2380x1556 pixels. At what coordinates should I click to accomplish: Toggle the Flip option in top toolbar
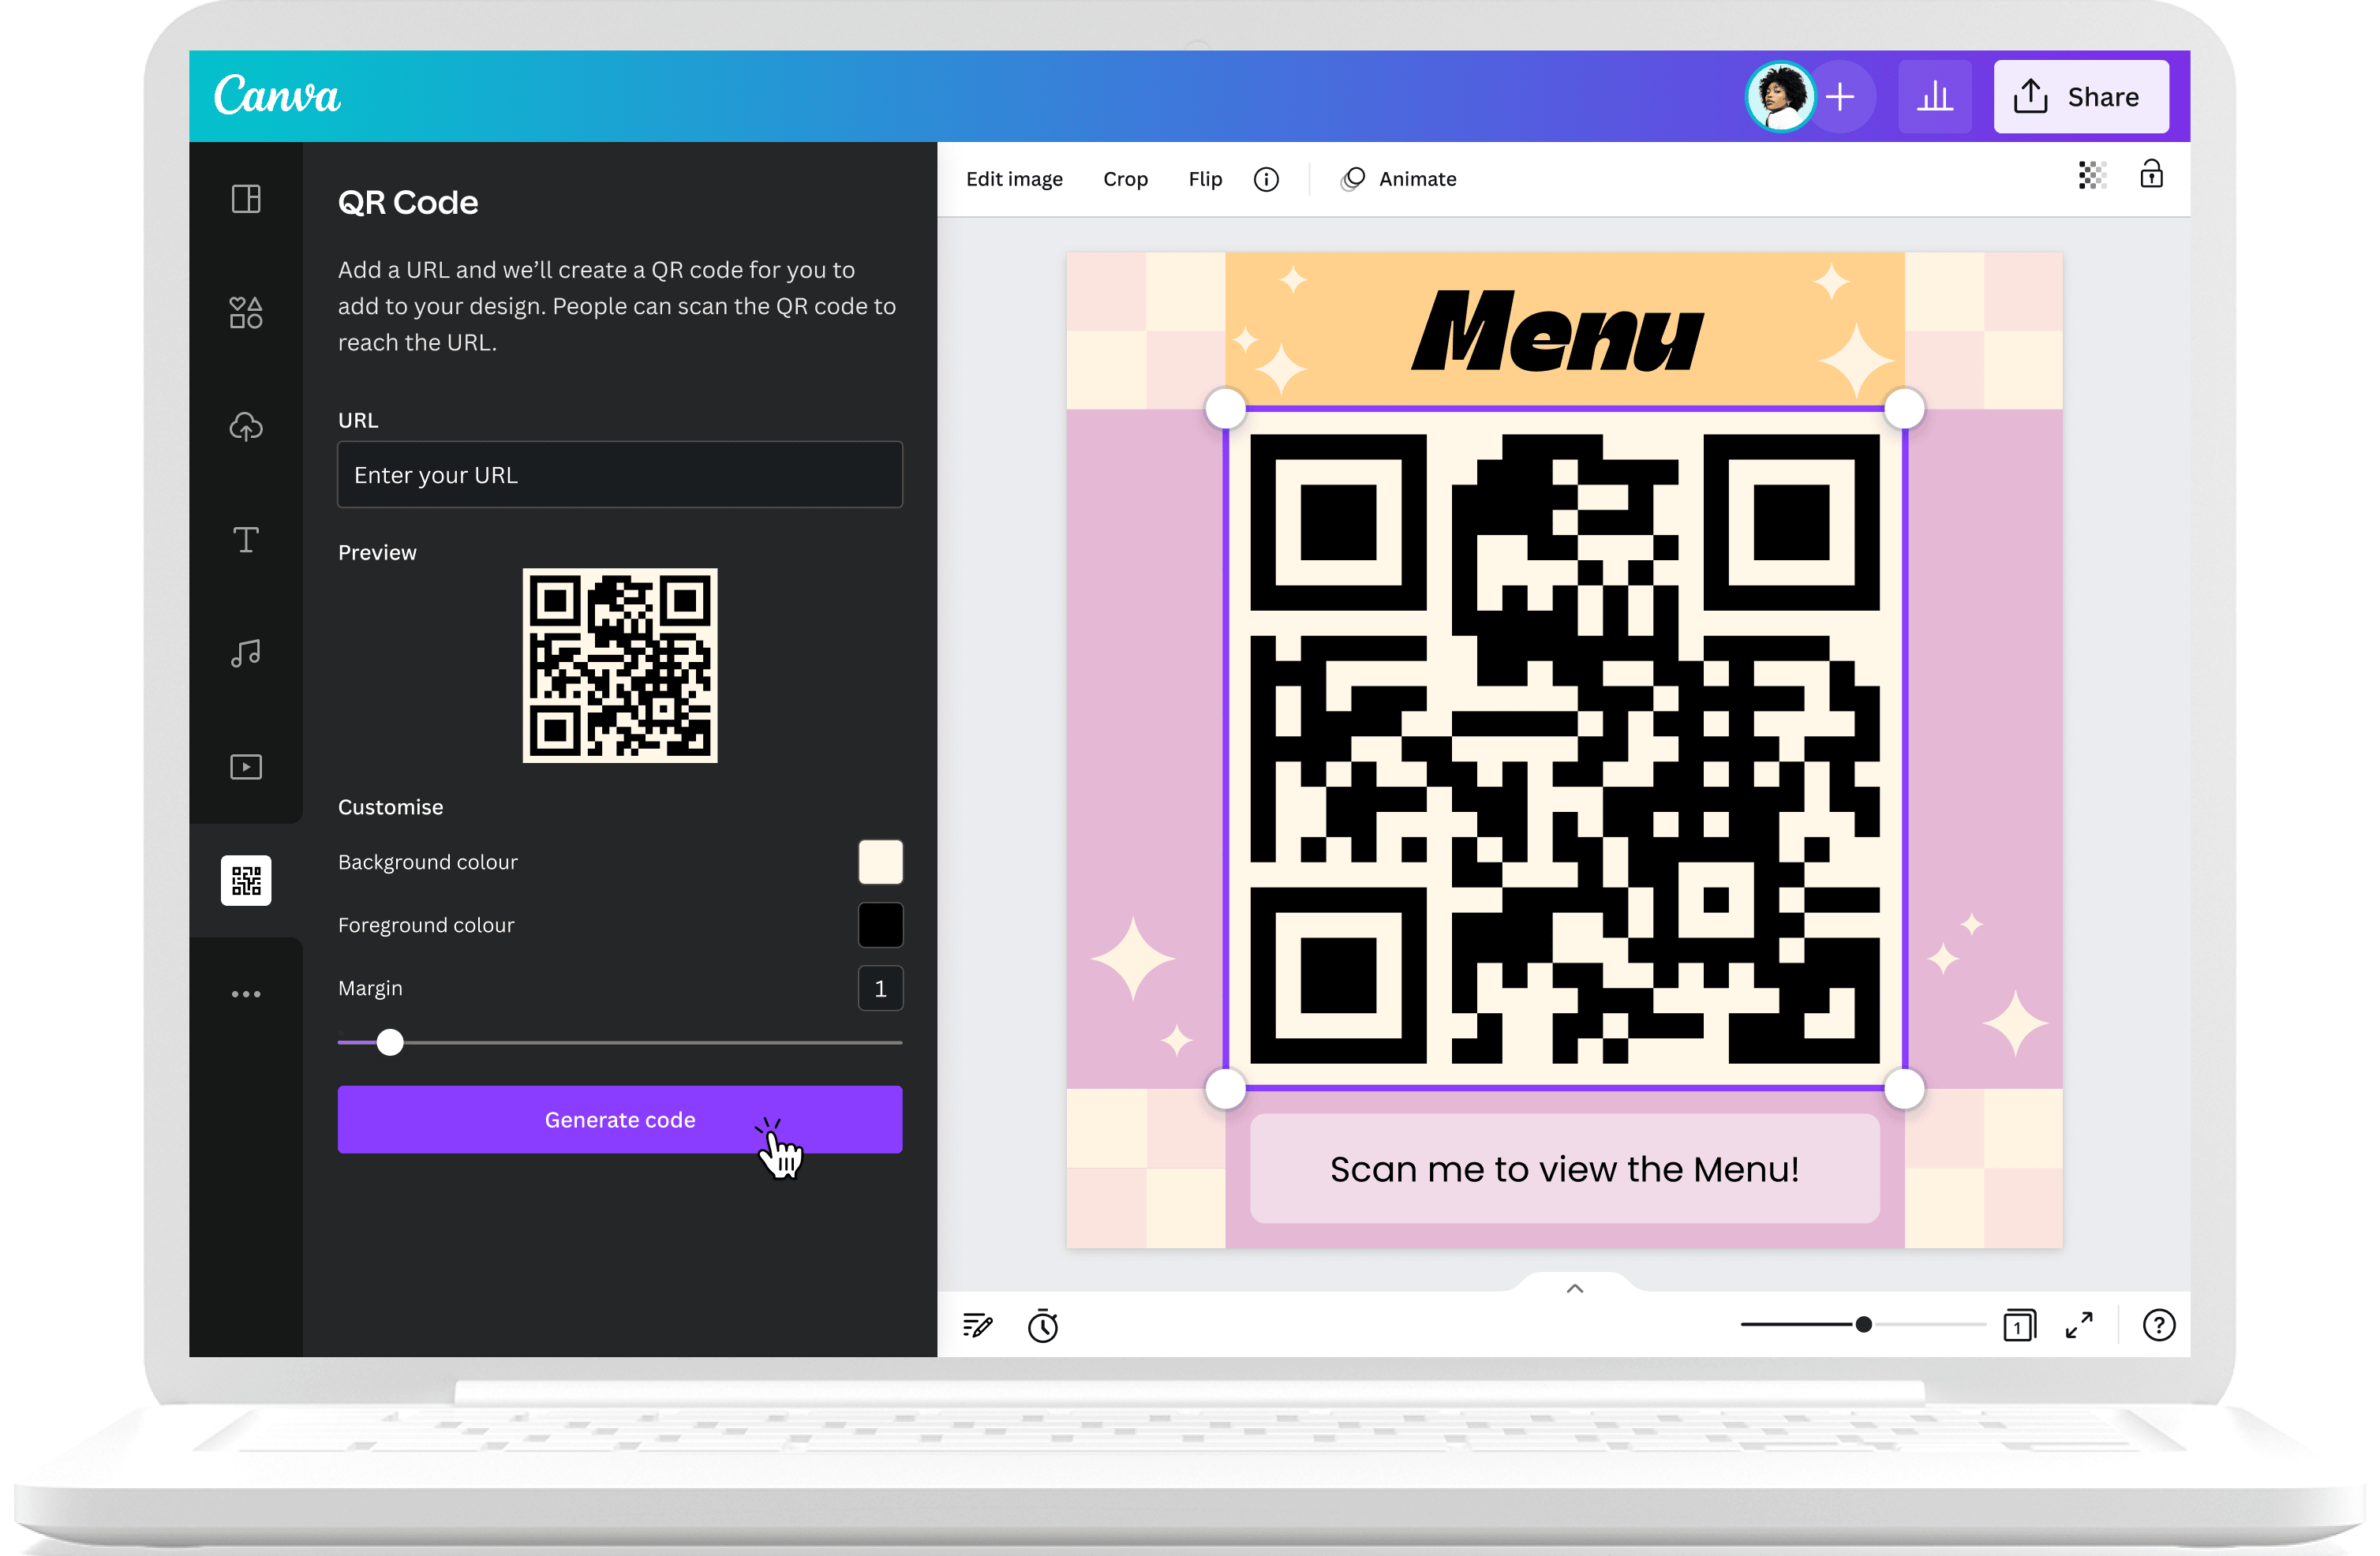click(x=1205, y=179)
